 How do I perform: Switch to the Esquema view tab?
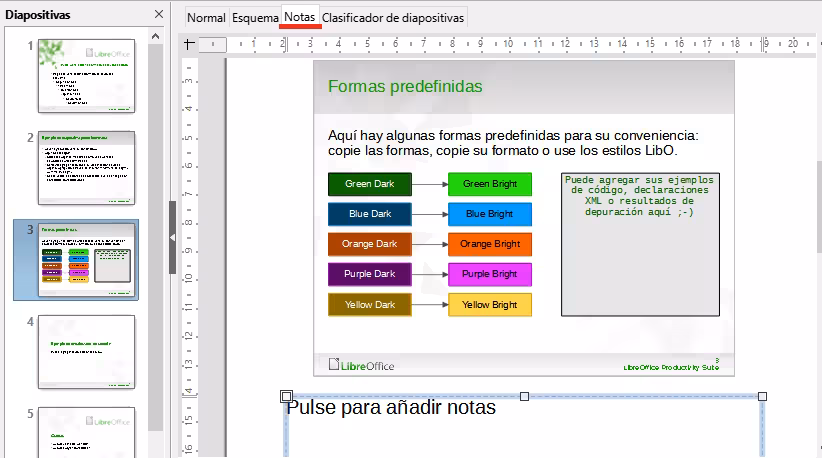point(255,18)
